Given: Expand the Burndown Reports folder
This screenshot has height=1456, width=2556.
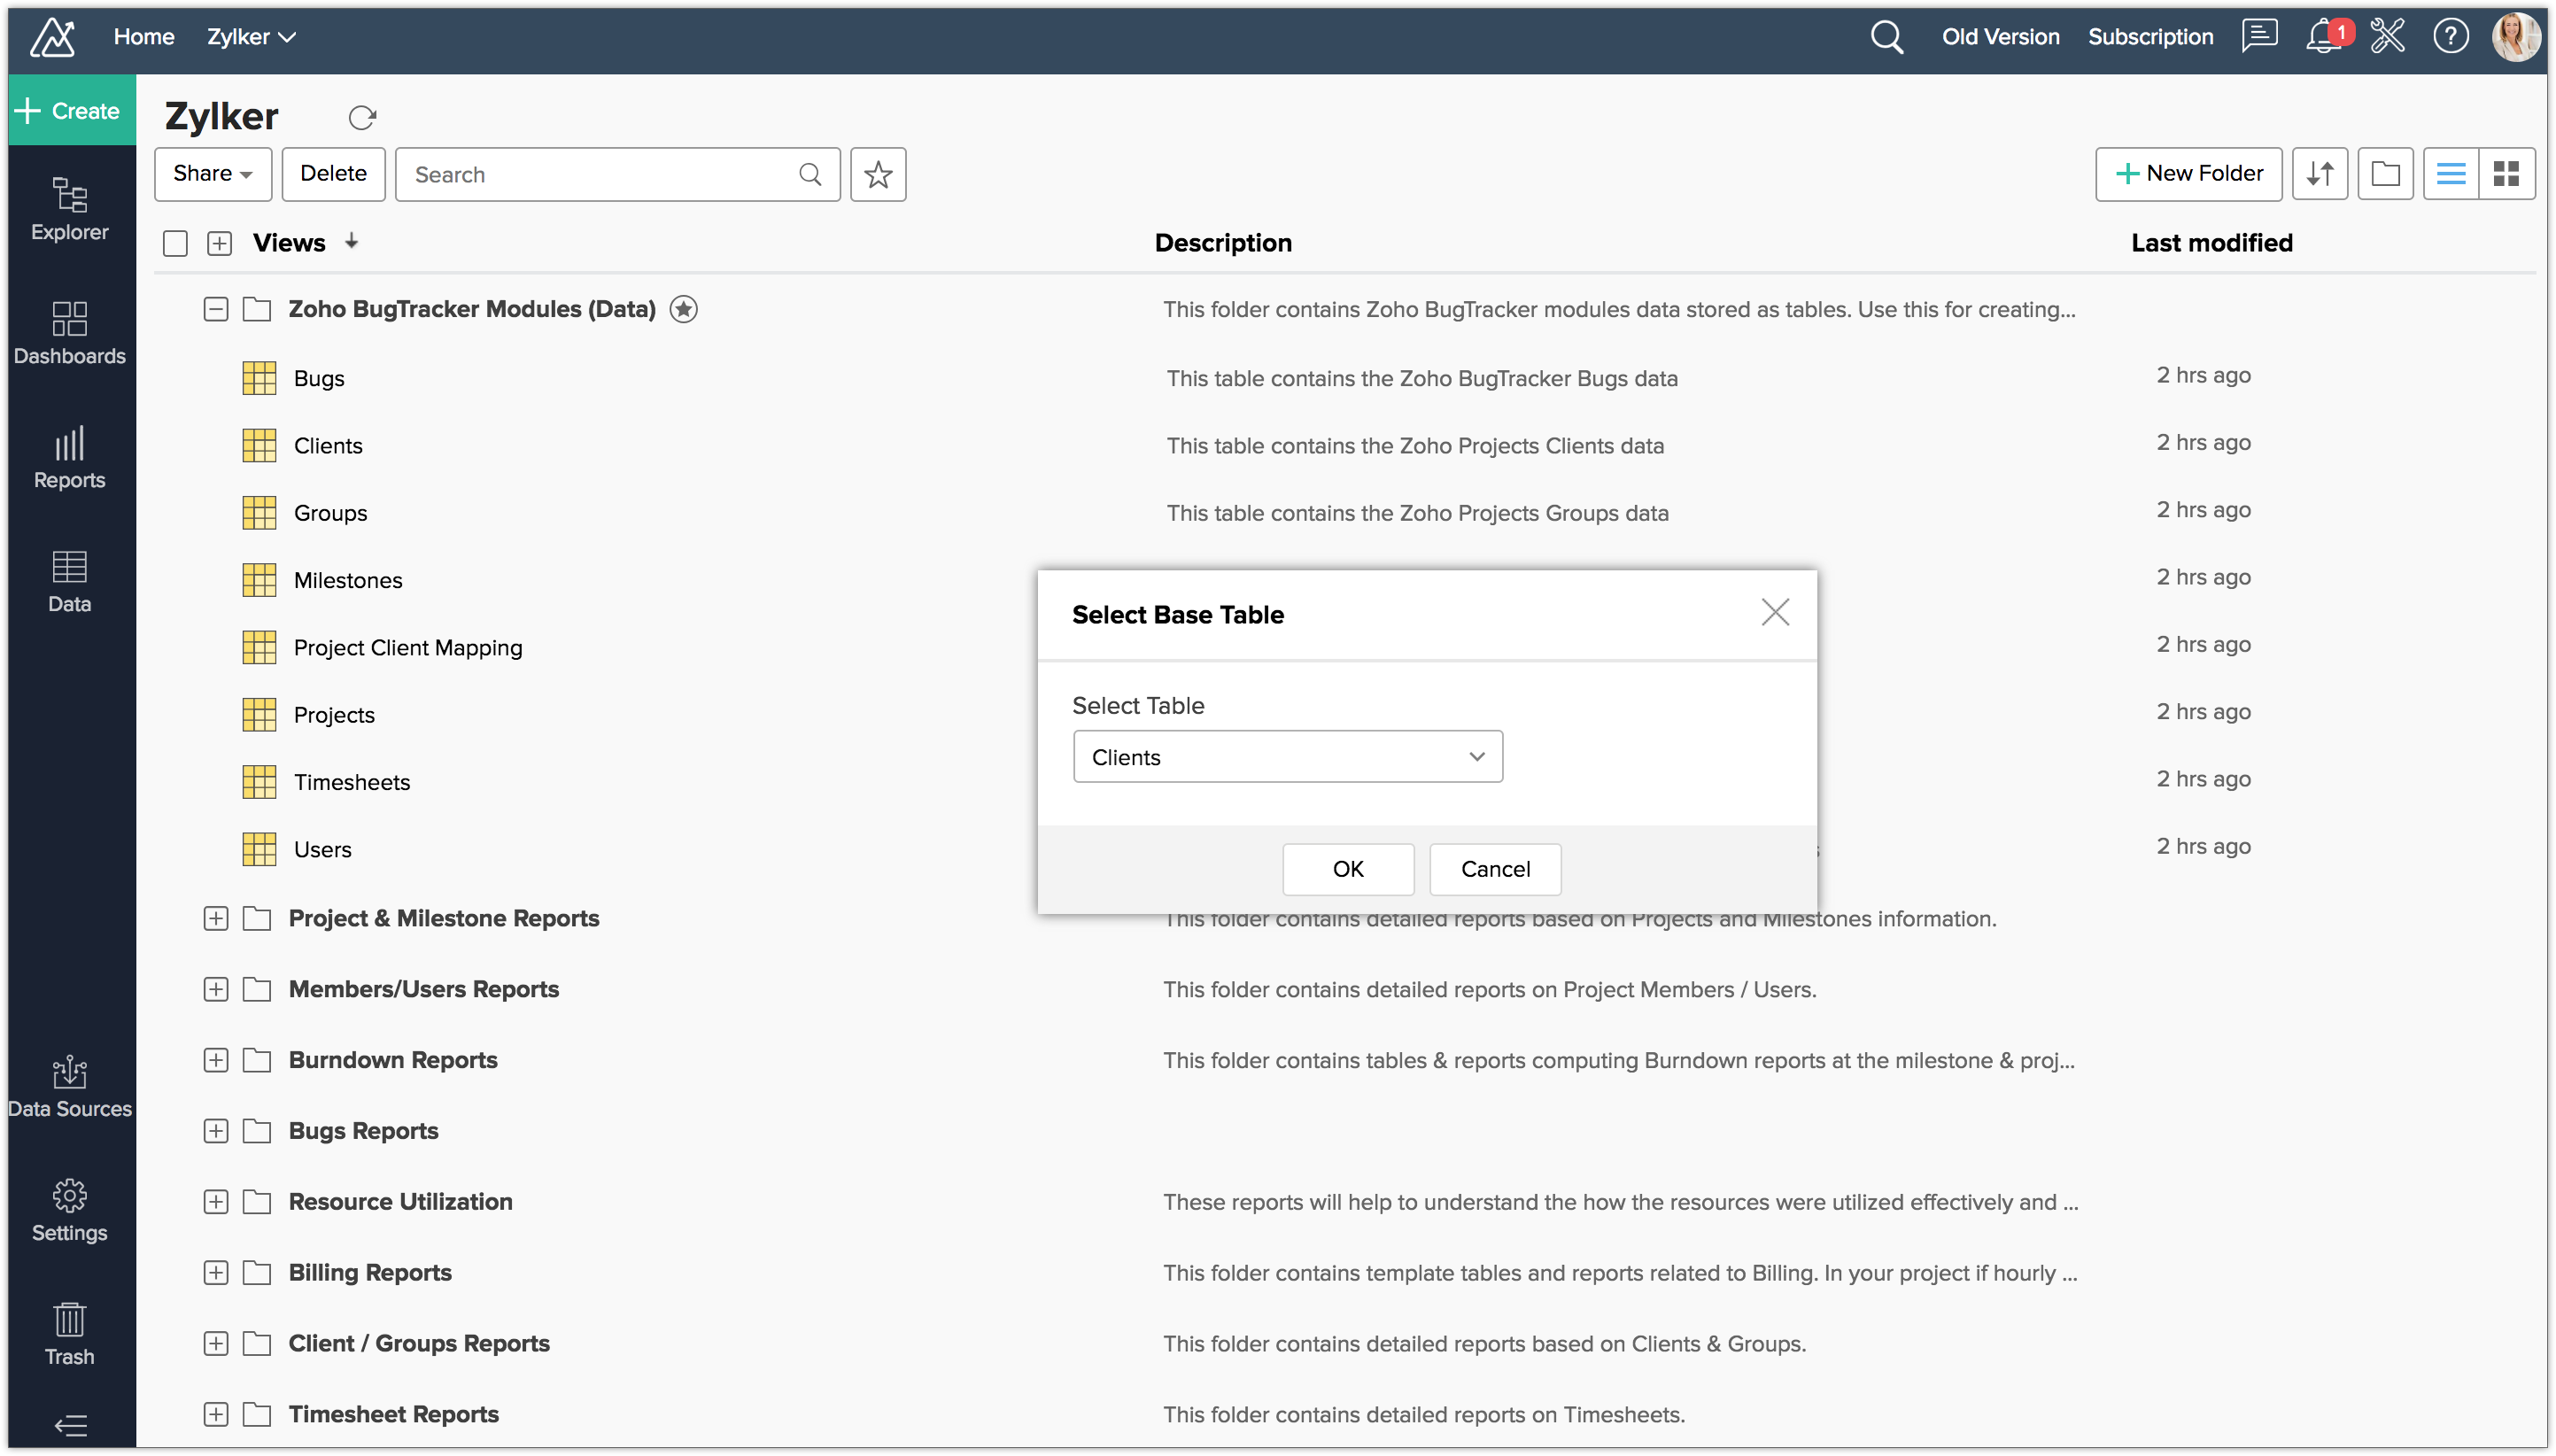Looking at the screenshot, I should 216,1060.
